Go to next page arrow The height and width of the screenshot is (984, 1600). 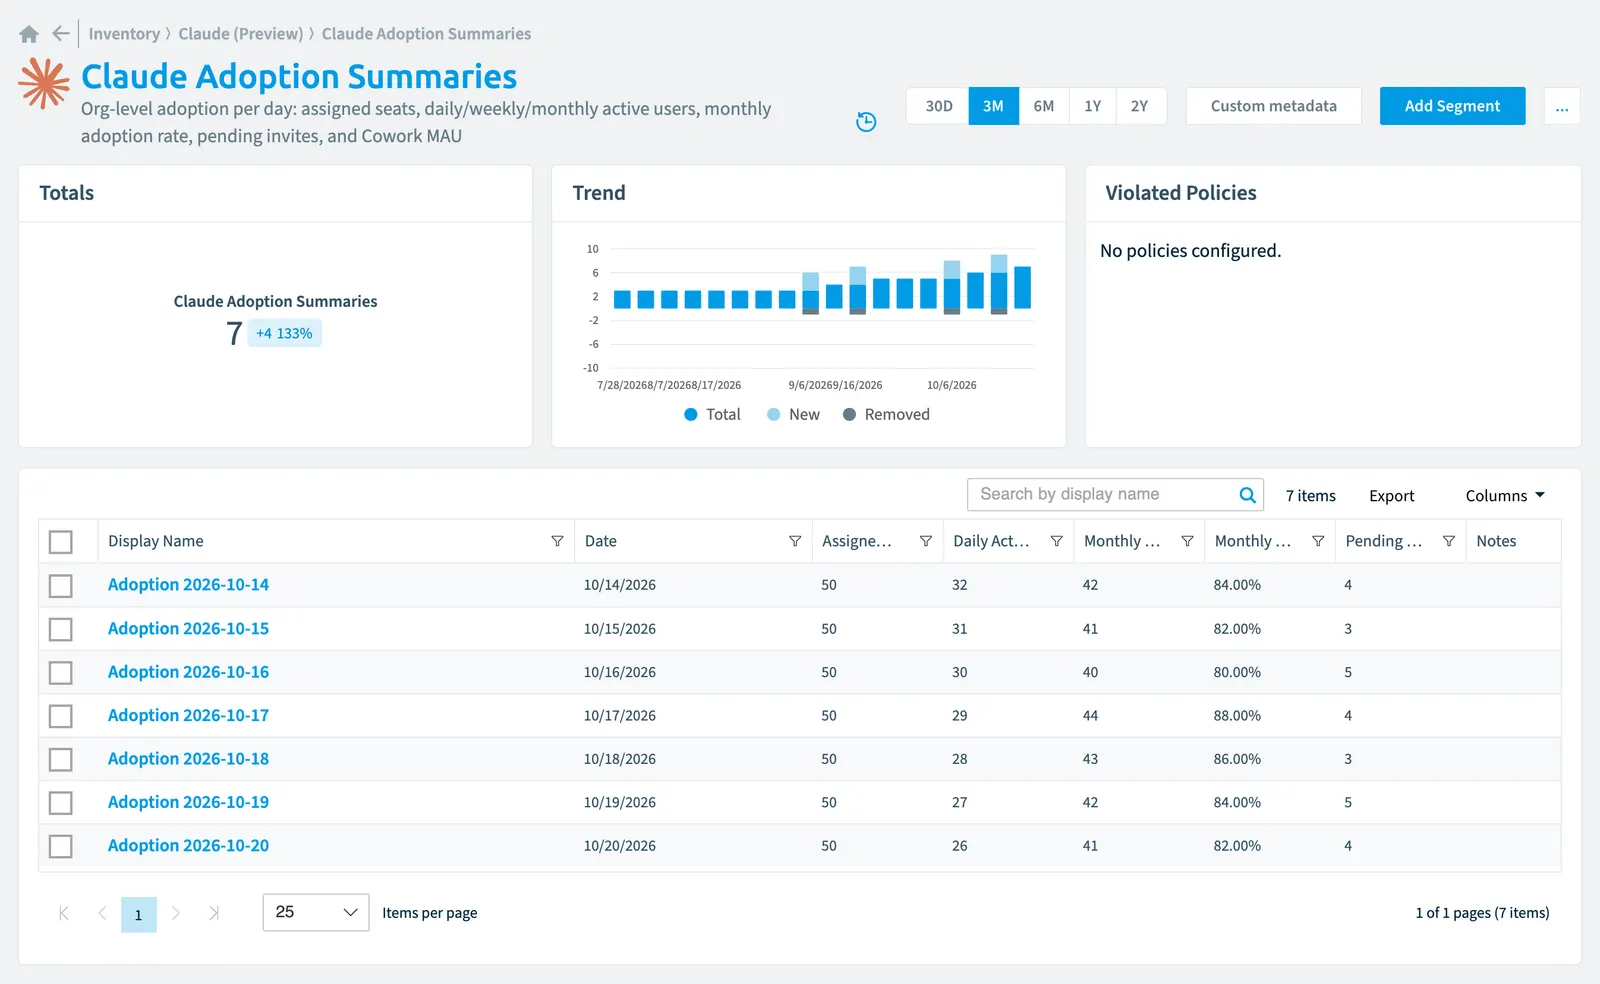(176, 913)
